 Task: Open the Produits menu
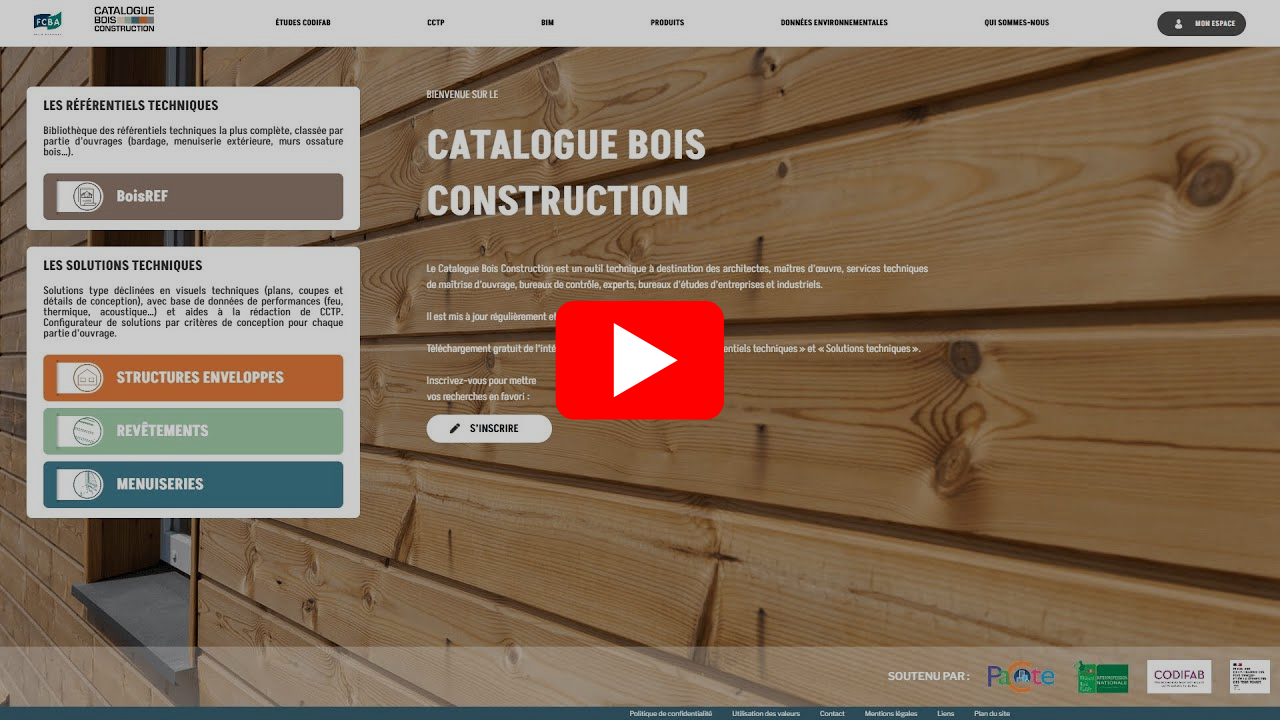point(667,23)
